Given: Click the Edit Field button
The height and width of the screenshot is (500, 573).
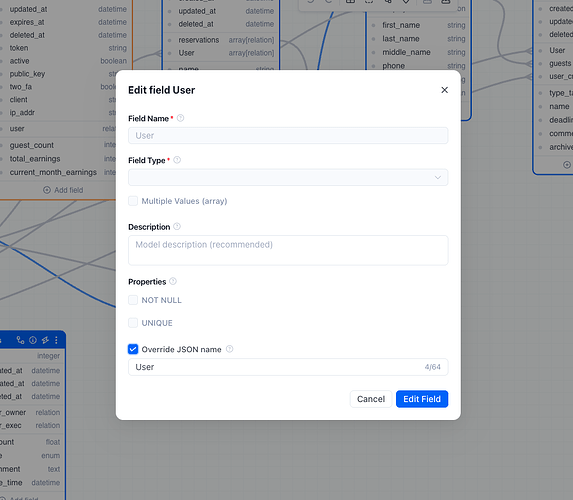Looking at the screenshot, I should 422,399.
